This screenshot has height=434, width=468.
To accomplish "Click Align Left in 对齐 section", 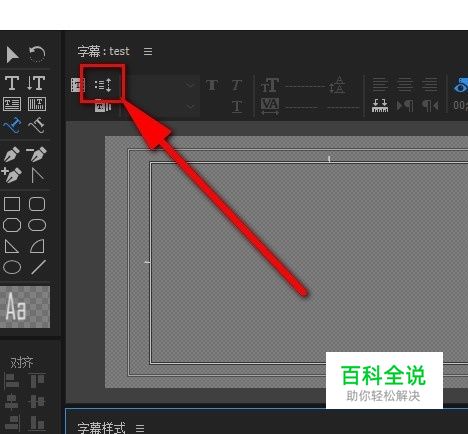I will pos(11,381).
